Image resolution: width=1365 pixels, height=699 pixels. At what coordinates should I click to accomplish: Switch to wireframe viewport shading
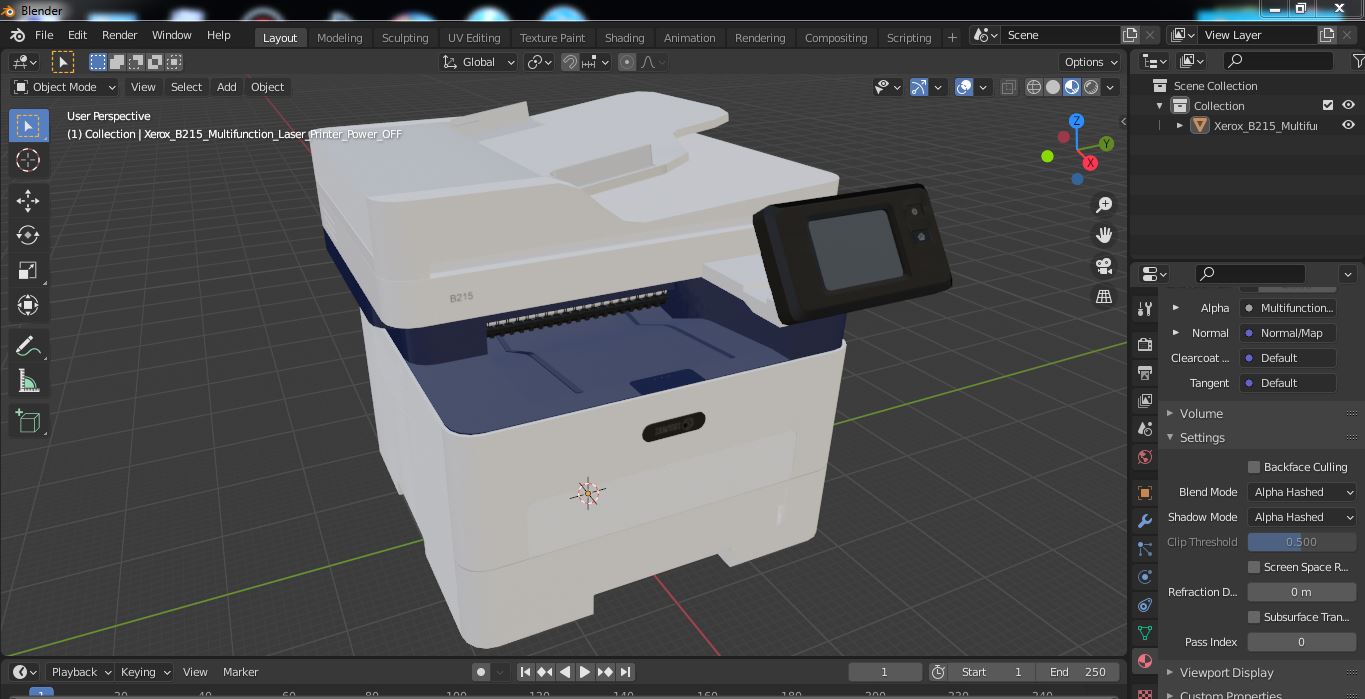point(1034,87)
